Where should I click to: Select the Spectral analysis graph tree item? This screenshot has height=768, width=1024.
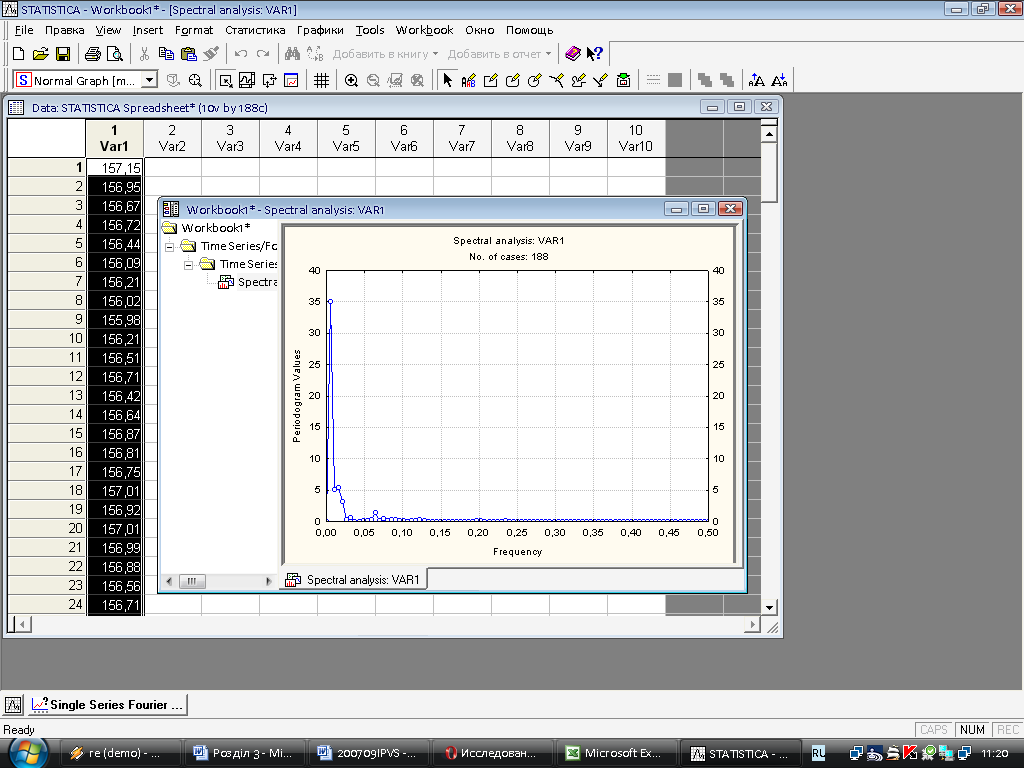(256, 282)
